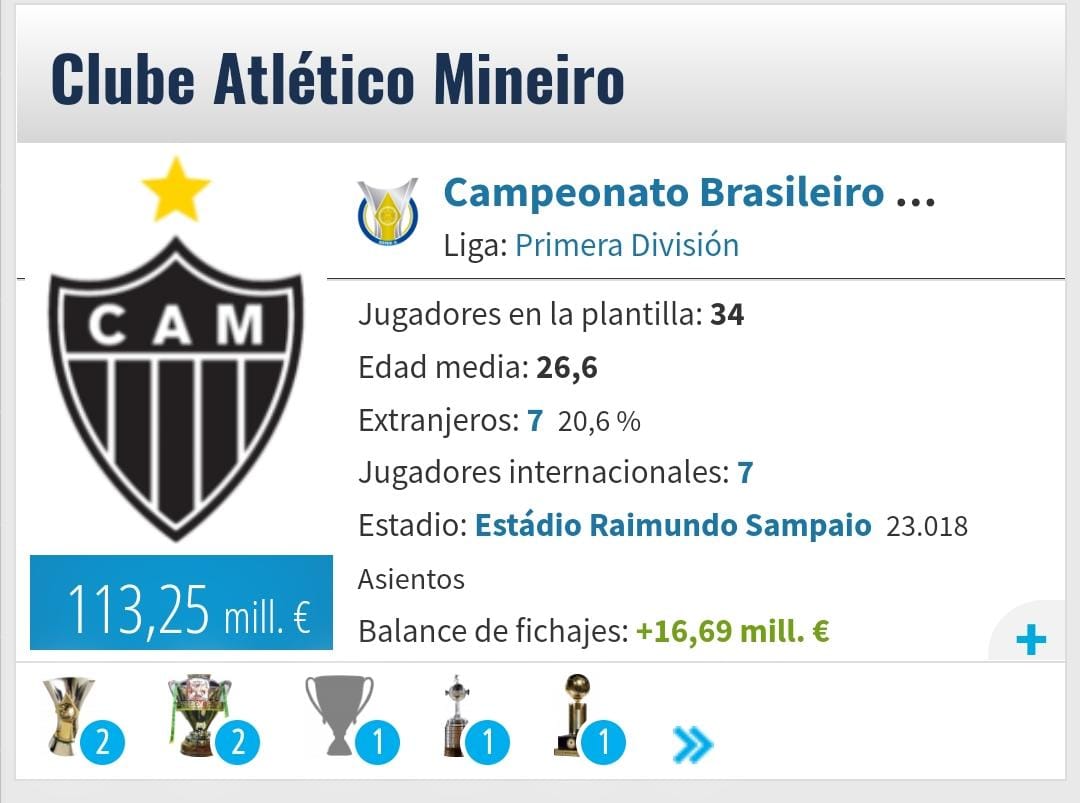Image resolution: width=1080 pixels, height=803 pixels.
Task: Click the Clube Atlético Mineiro title
Action: pyautogui.click(x=338, y=80)
